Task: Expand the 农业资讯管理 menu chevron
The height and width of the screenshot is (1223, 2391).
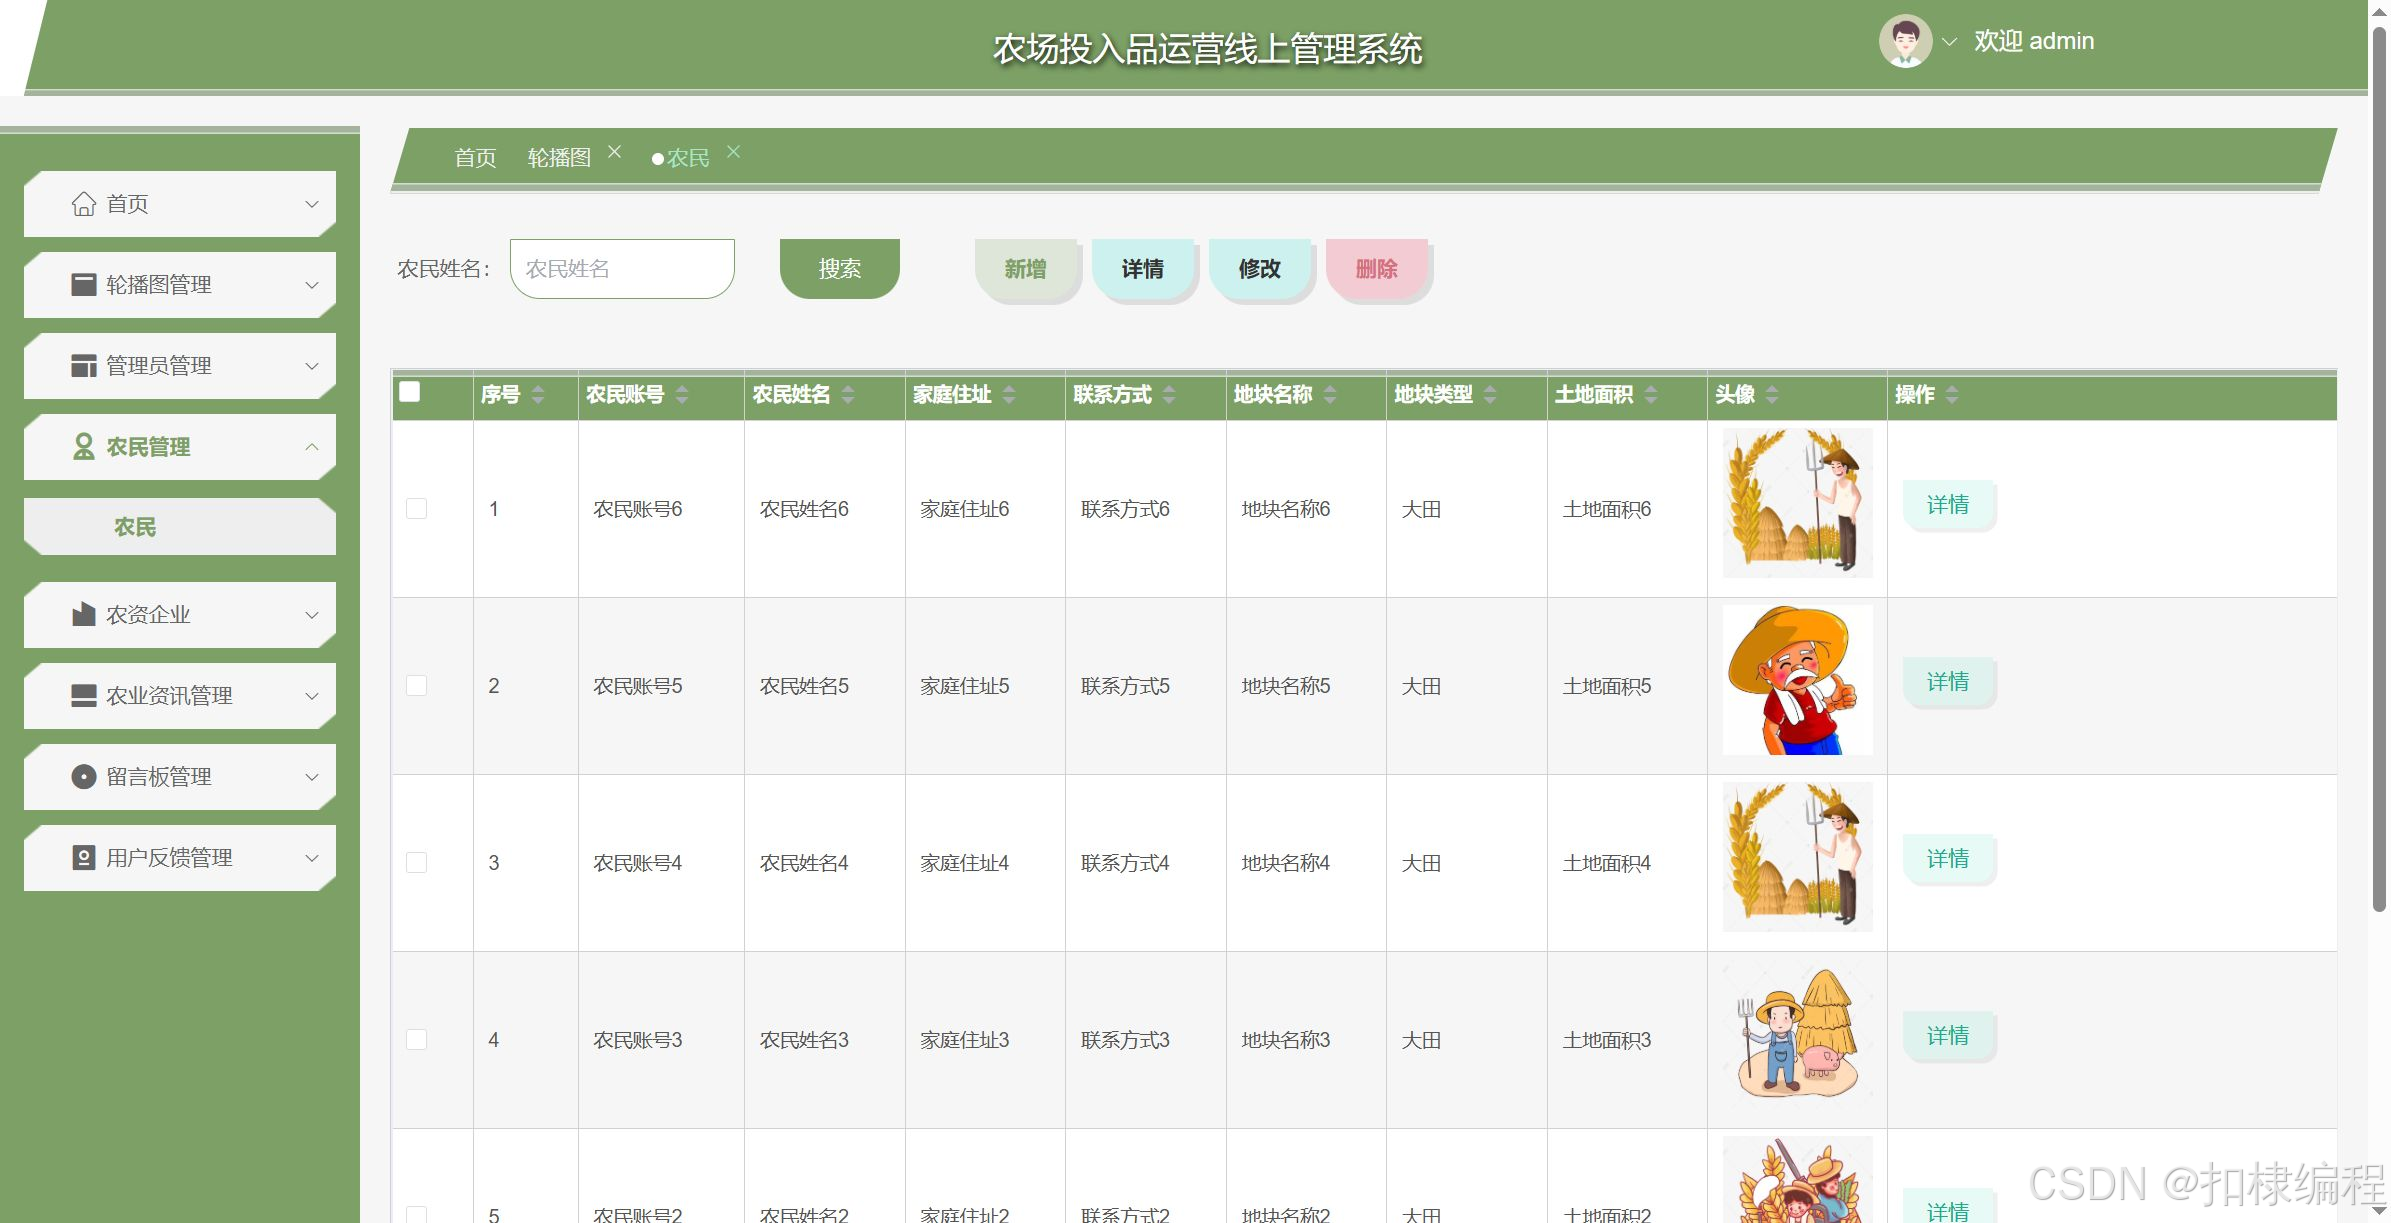Action: 312,696
